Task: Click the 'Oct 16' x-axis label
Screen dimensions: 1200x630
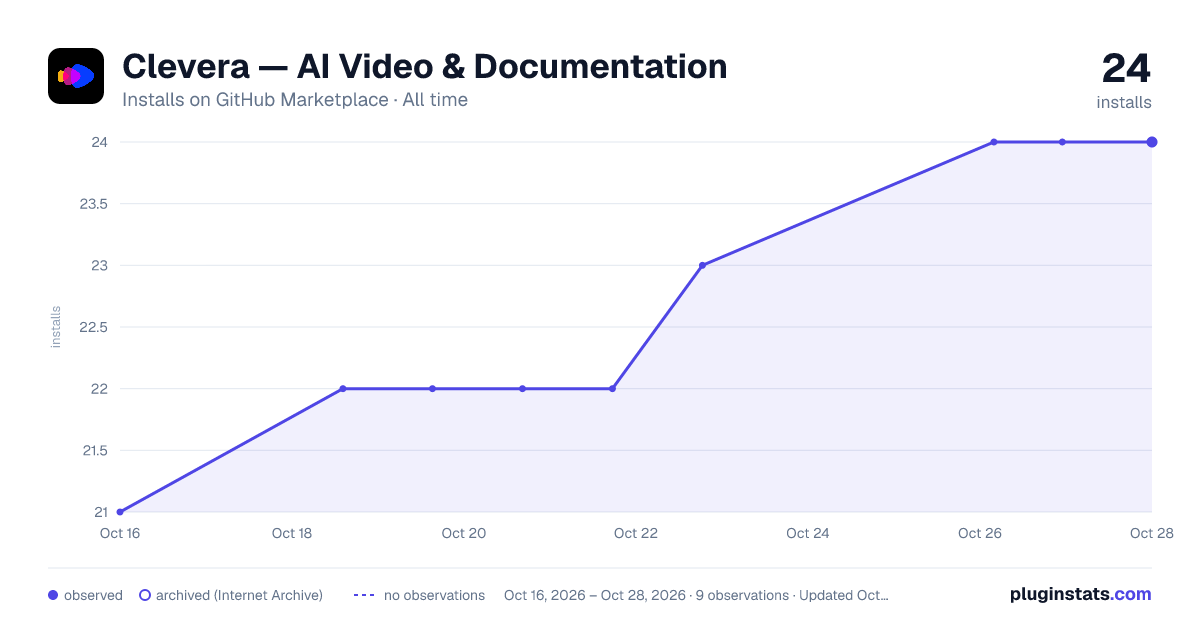Action: tap(120, 533)
